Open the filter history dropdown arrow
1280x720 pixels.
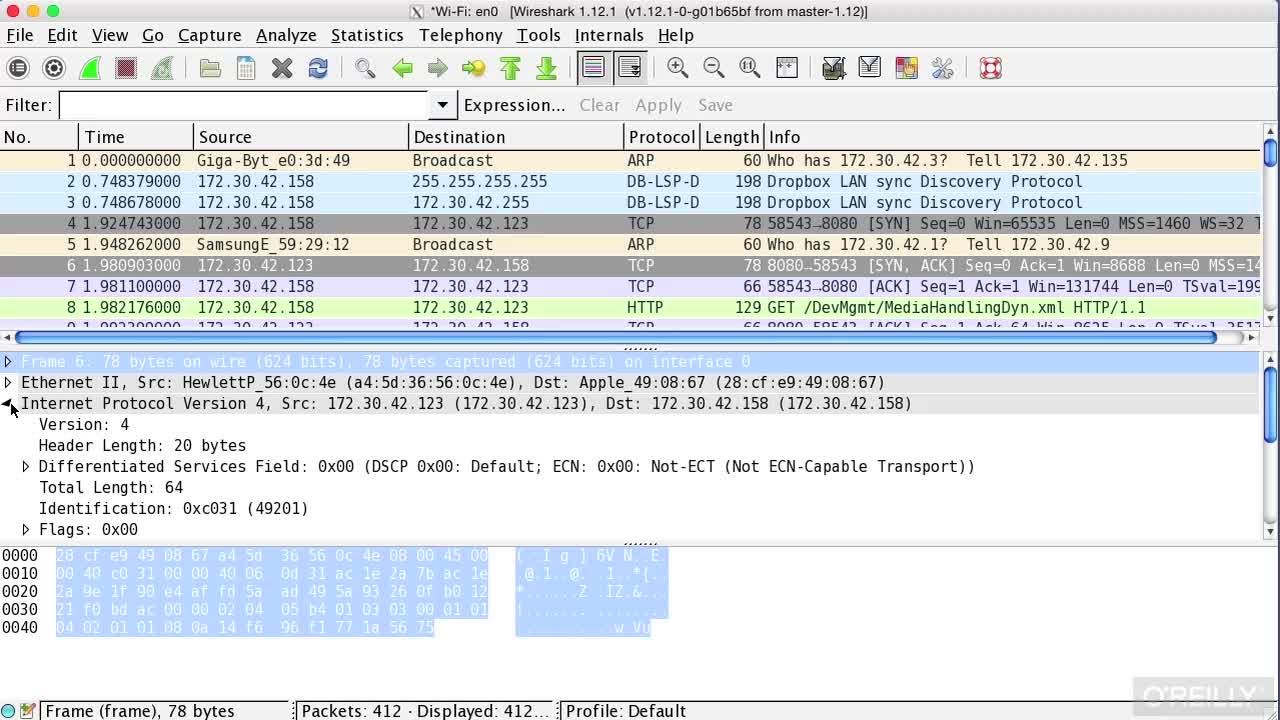(x=442, y=105)
